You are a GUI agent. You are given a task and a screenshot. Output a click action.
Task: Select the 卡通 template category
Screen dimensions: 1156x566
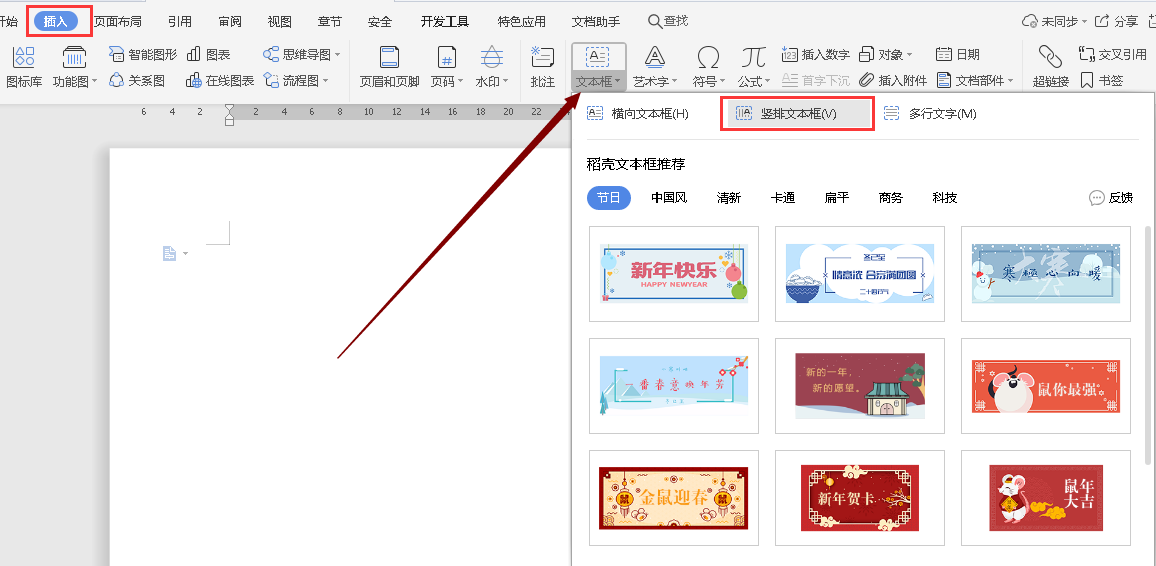pos(782,198)
